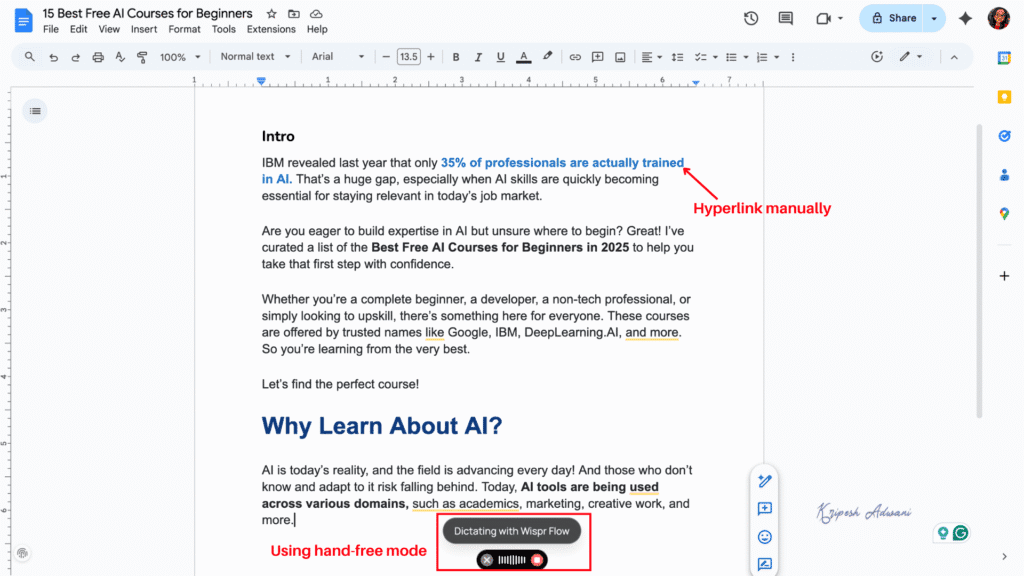The image size is (1024, 576).
Task: Open Share options dropdown arrow
Action: tap(935, 18)
